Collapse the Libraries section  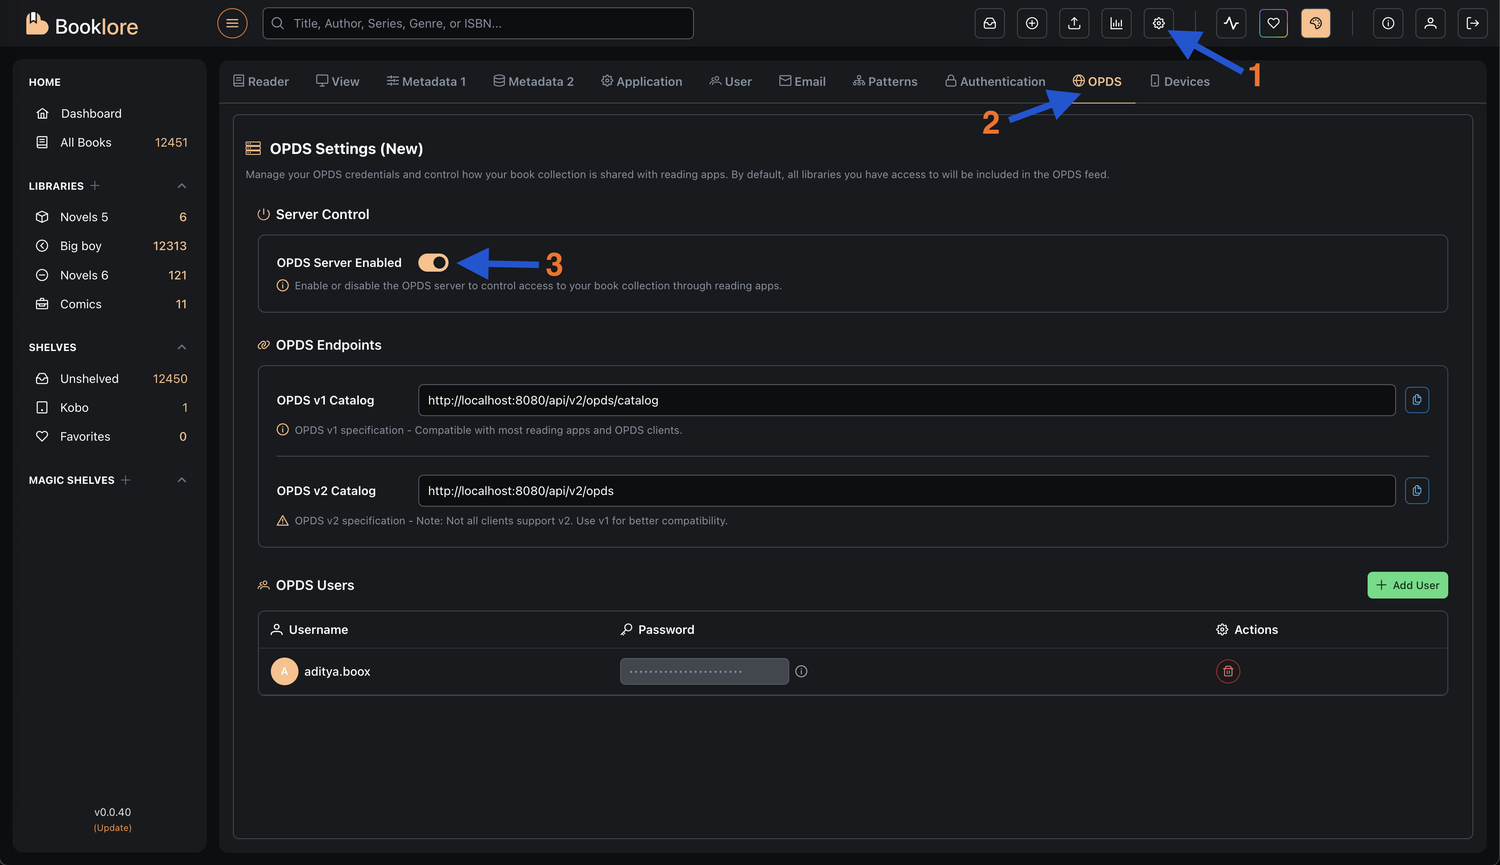pyautogui.click(x=182, y=186)
